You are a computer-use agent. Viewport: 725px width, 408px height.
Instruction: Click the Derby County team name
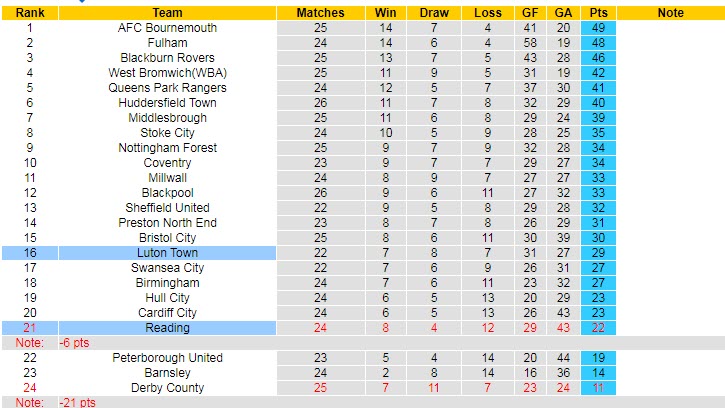[167, 388]
